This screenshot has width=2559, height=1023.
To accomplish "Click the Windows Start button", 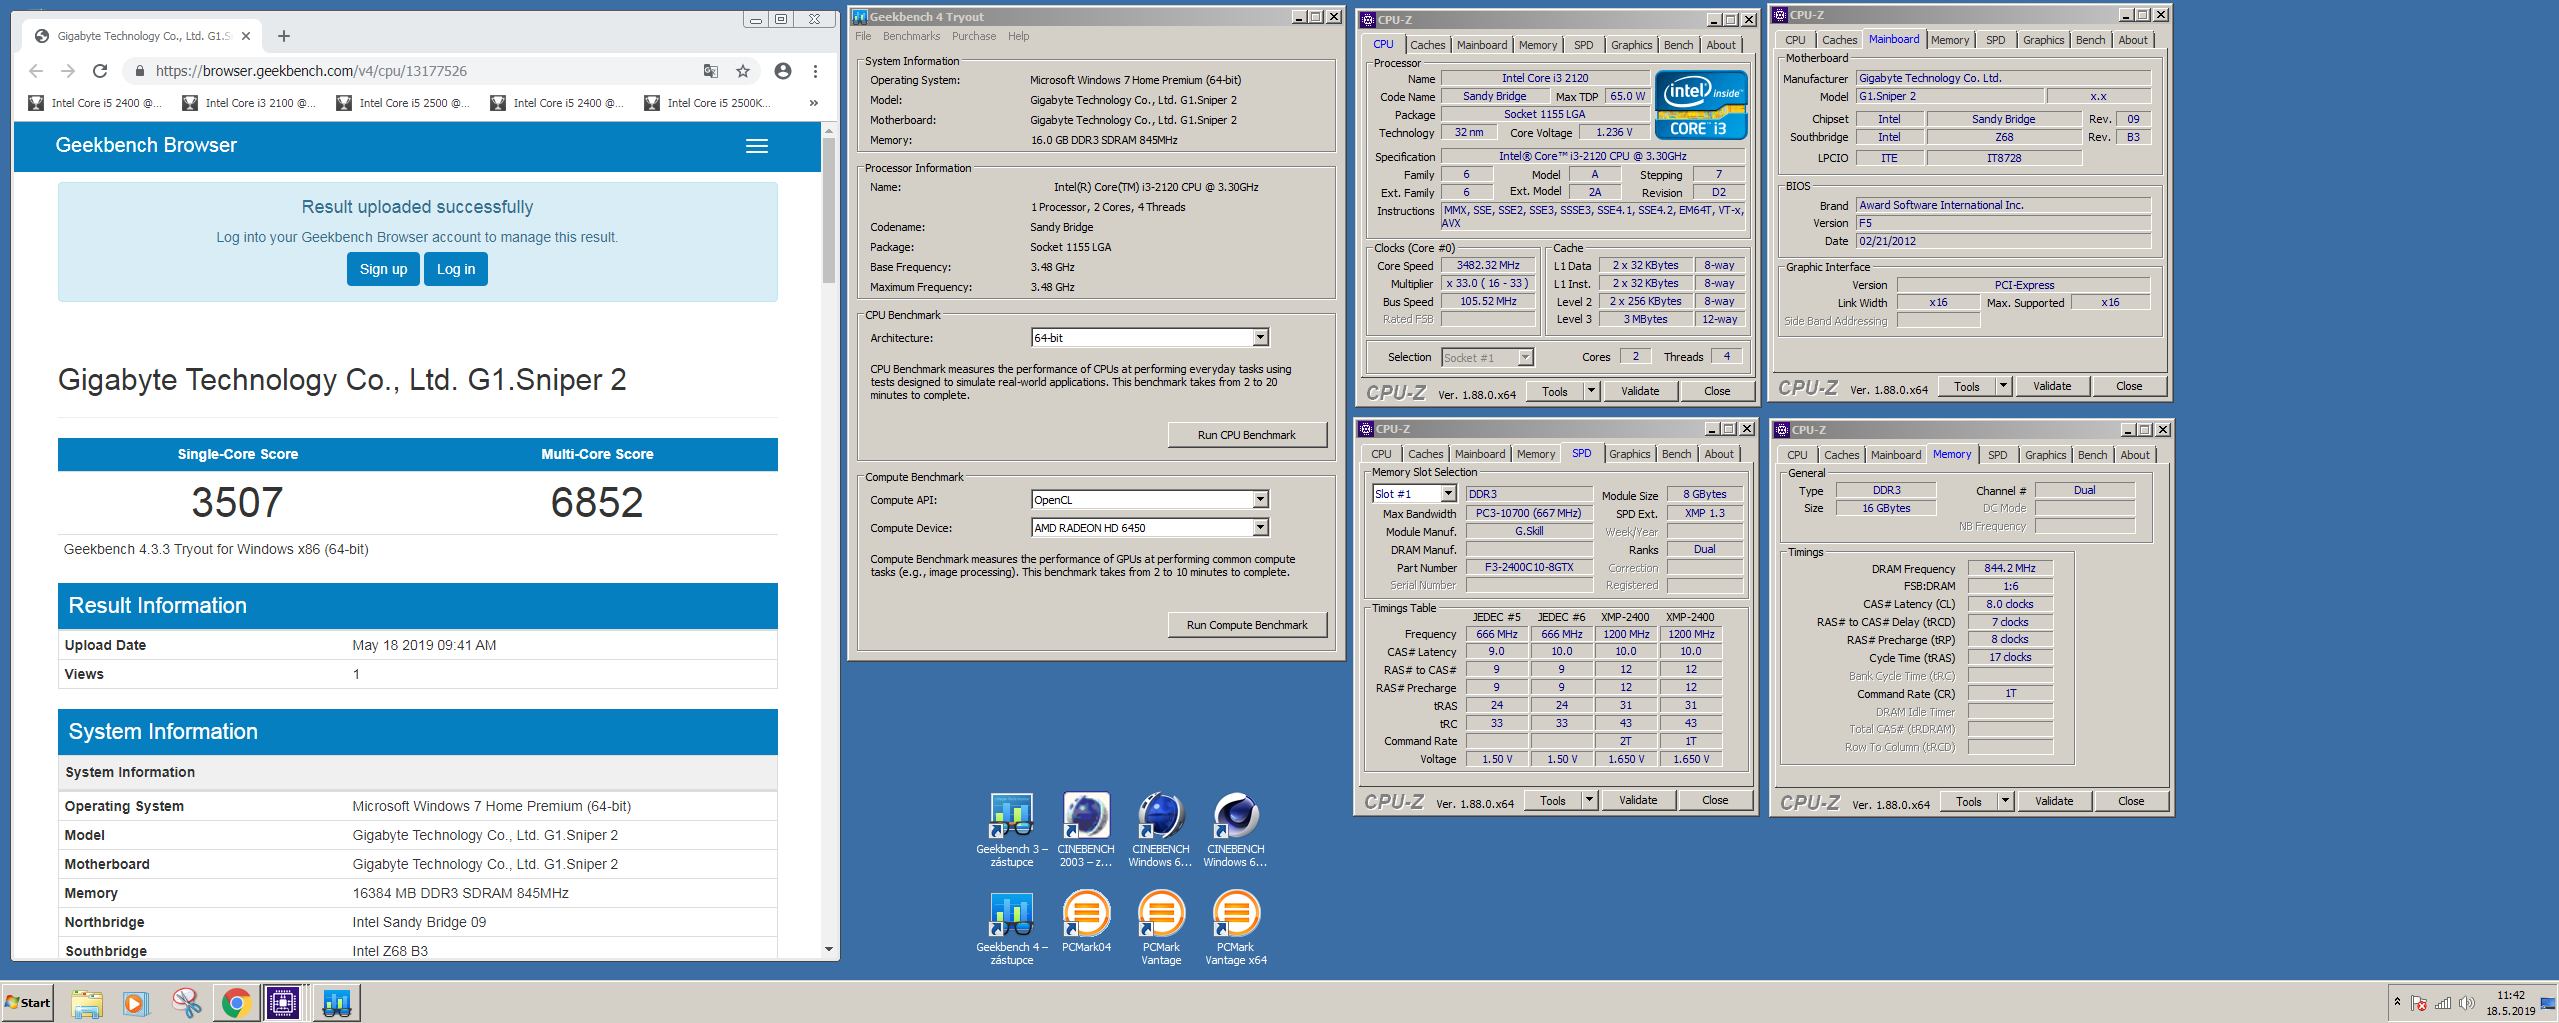I will 28,1003.
